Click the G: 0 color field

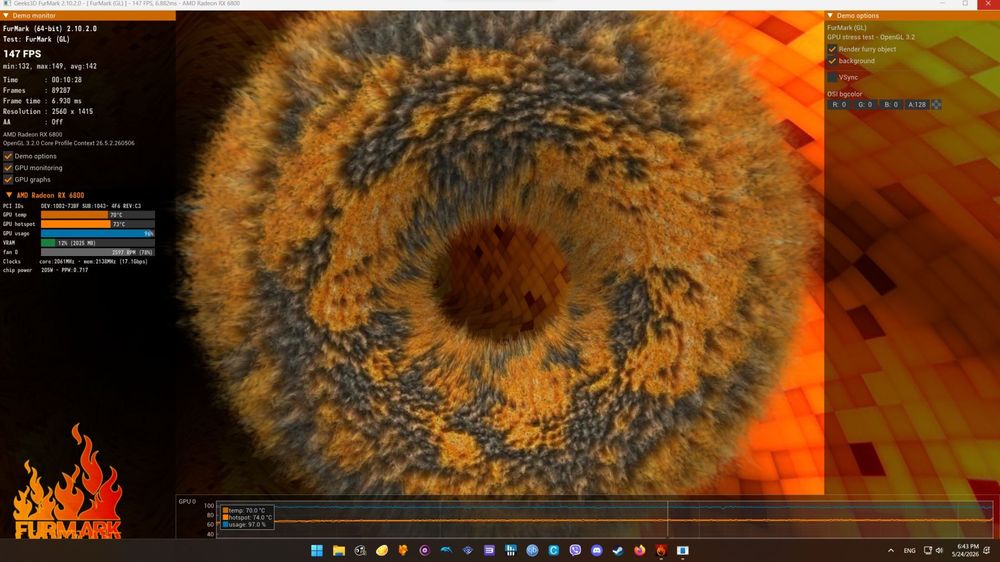pyautogui.click(x=865, y=105)
